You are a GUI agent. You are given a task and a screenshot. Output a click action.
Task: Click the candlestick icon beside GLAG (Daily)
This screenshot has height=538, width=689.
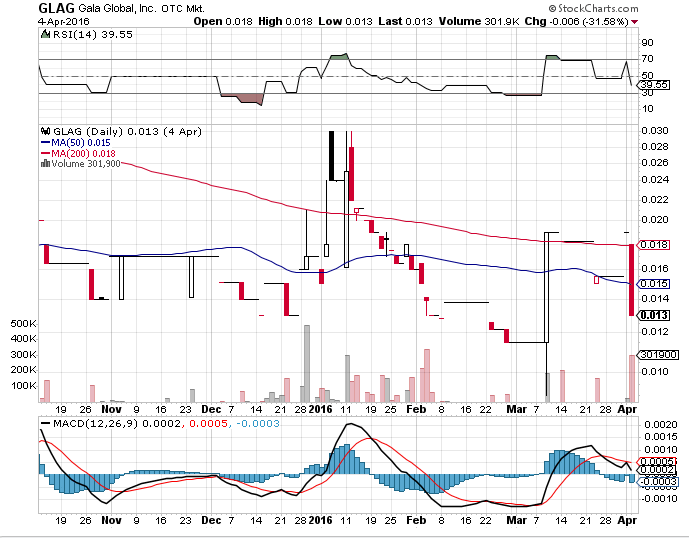click(45, 131)
